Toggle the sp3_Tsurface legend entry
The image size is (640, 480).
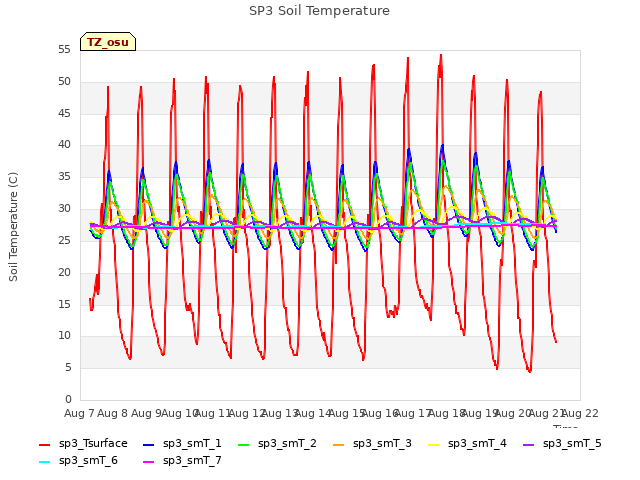click(83, 444)
